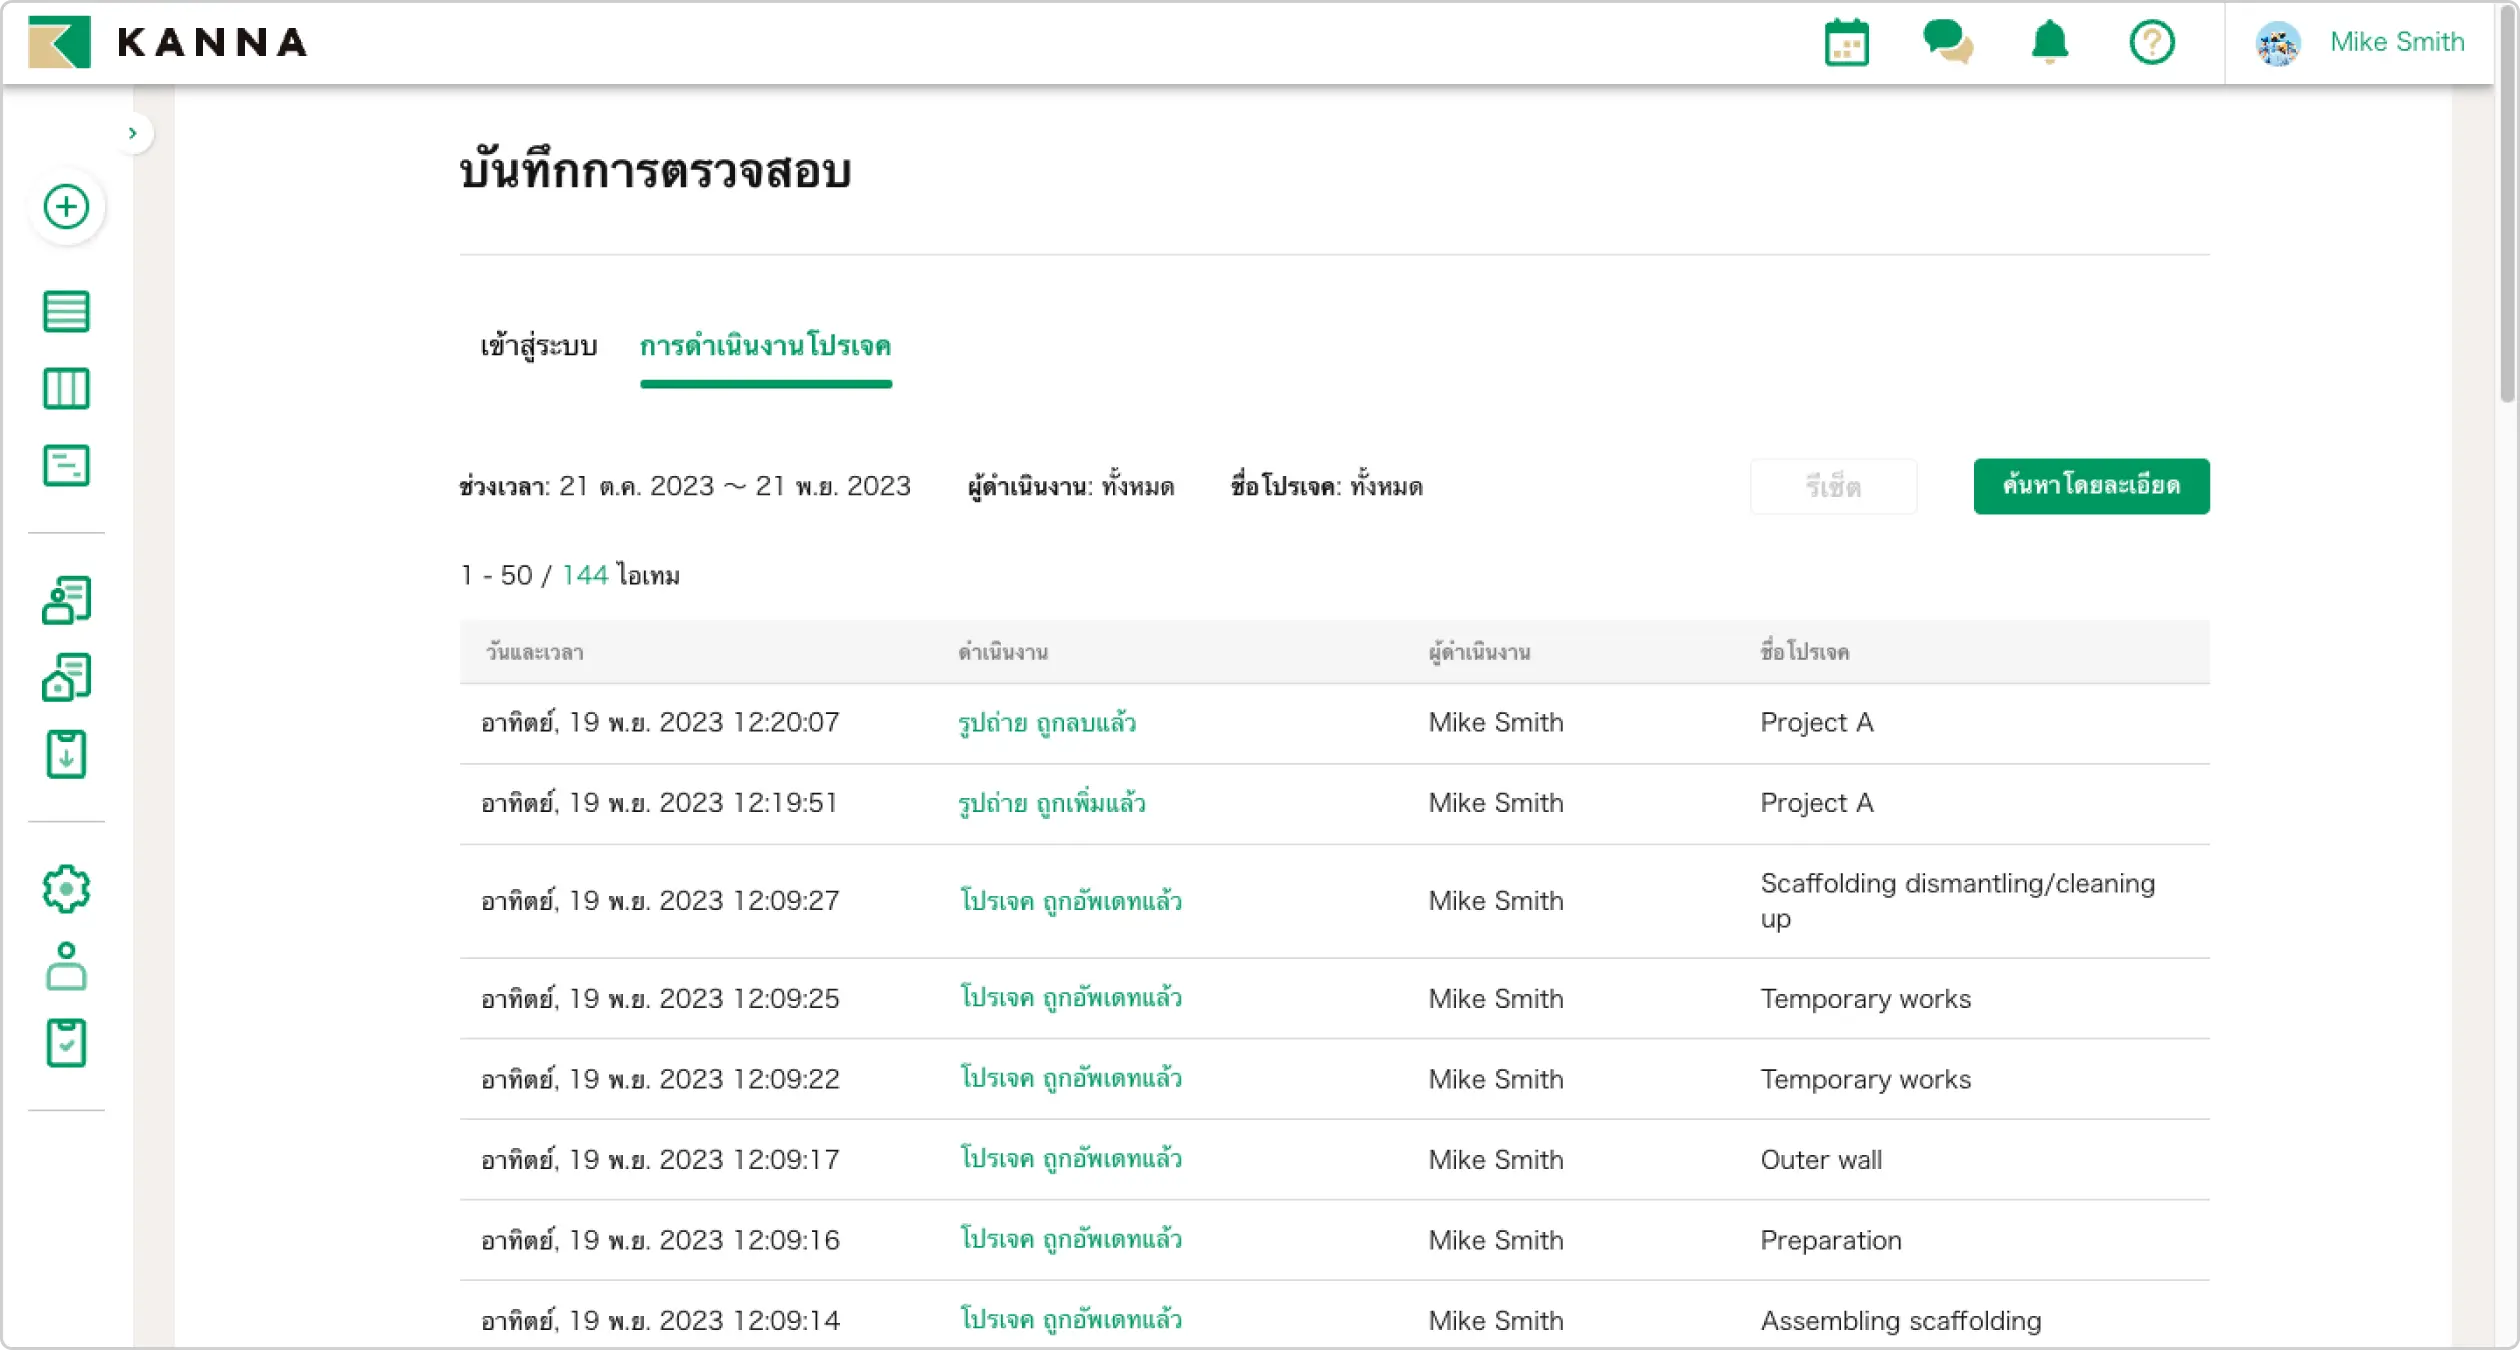Screen dimensions: 2520x1350
Task: Expand the sidebar with the chevron arrow
Action: pos(133,133)
